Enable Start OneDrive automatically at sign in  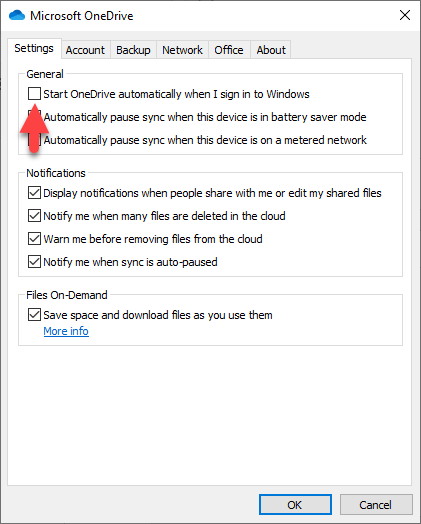point(34,94)
